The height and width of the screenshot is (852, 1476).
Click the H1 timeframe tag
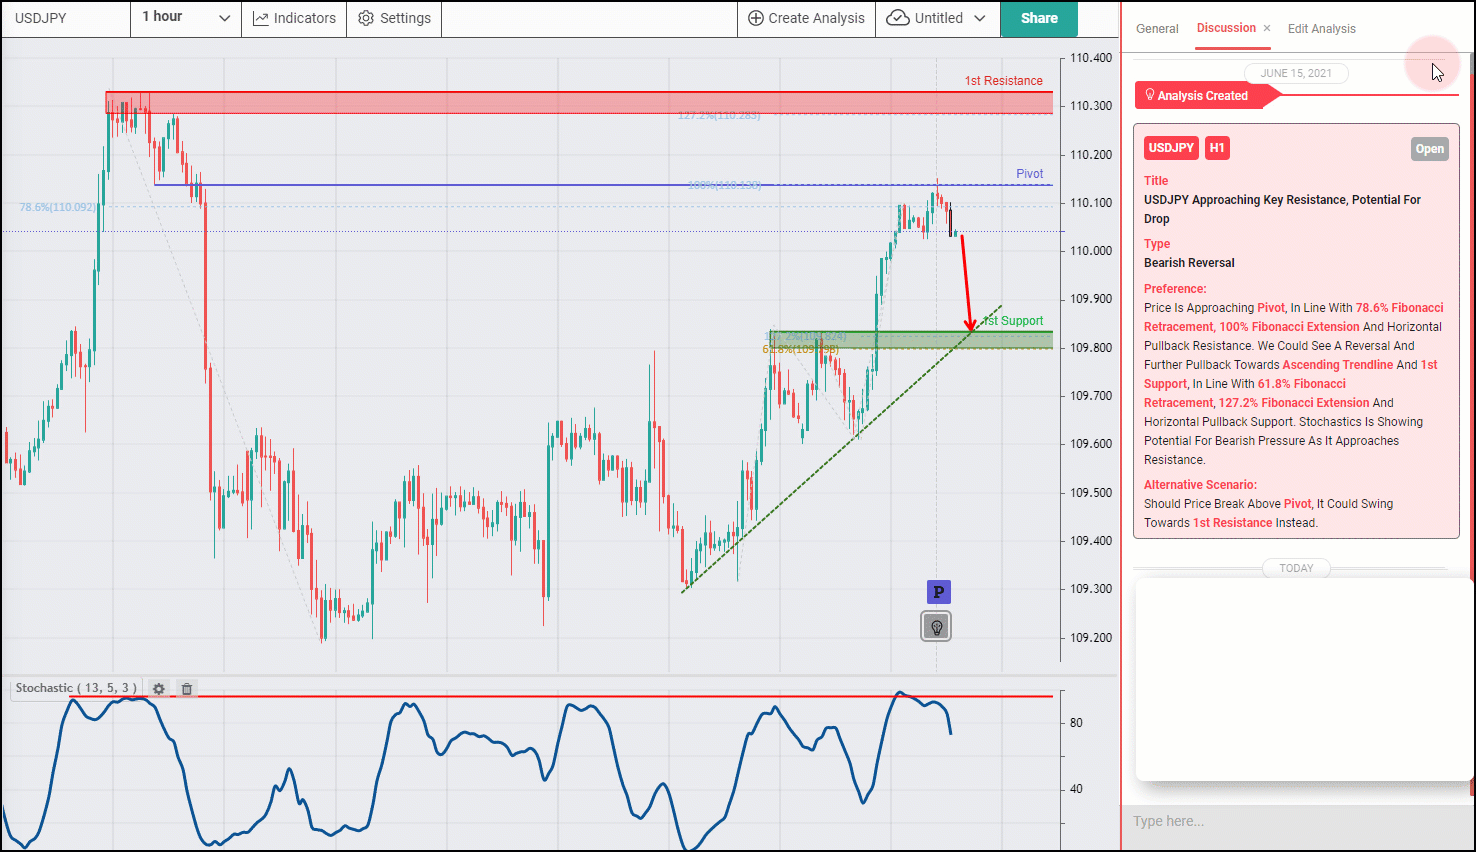click(x=1217, y=148)
